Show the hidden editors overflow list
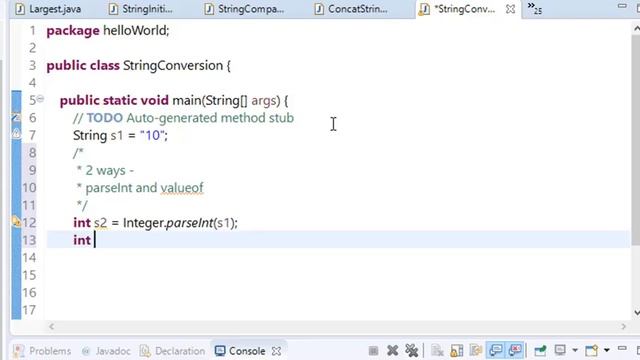This screenshot has width=640, height=360. [x=535, y=8]
